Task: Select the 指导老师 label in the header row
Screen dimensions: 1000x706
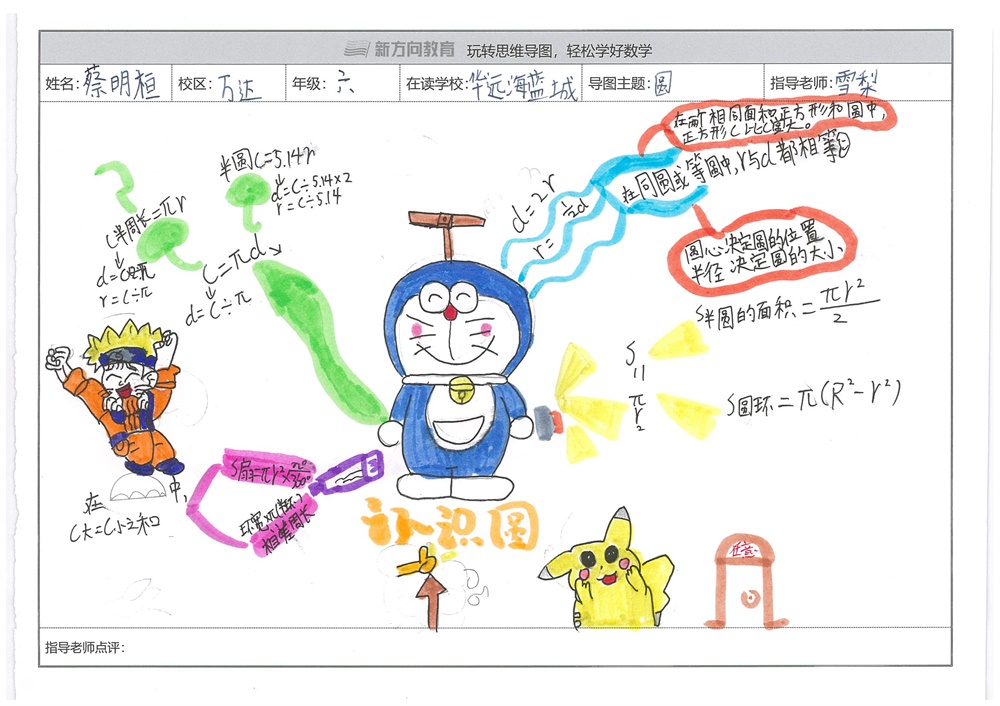Action: click(x=802, y=84)
